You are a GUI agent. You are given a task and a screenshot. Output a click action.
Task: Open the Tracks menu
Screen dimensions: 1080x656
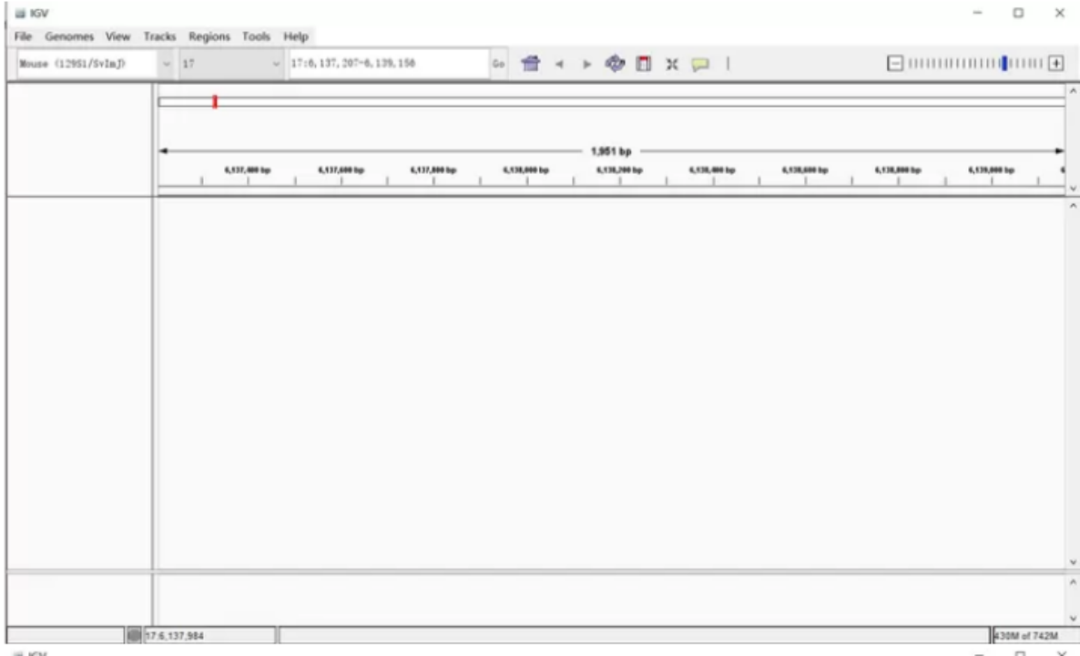pos(159,37)
